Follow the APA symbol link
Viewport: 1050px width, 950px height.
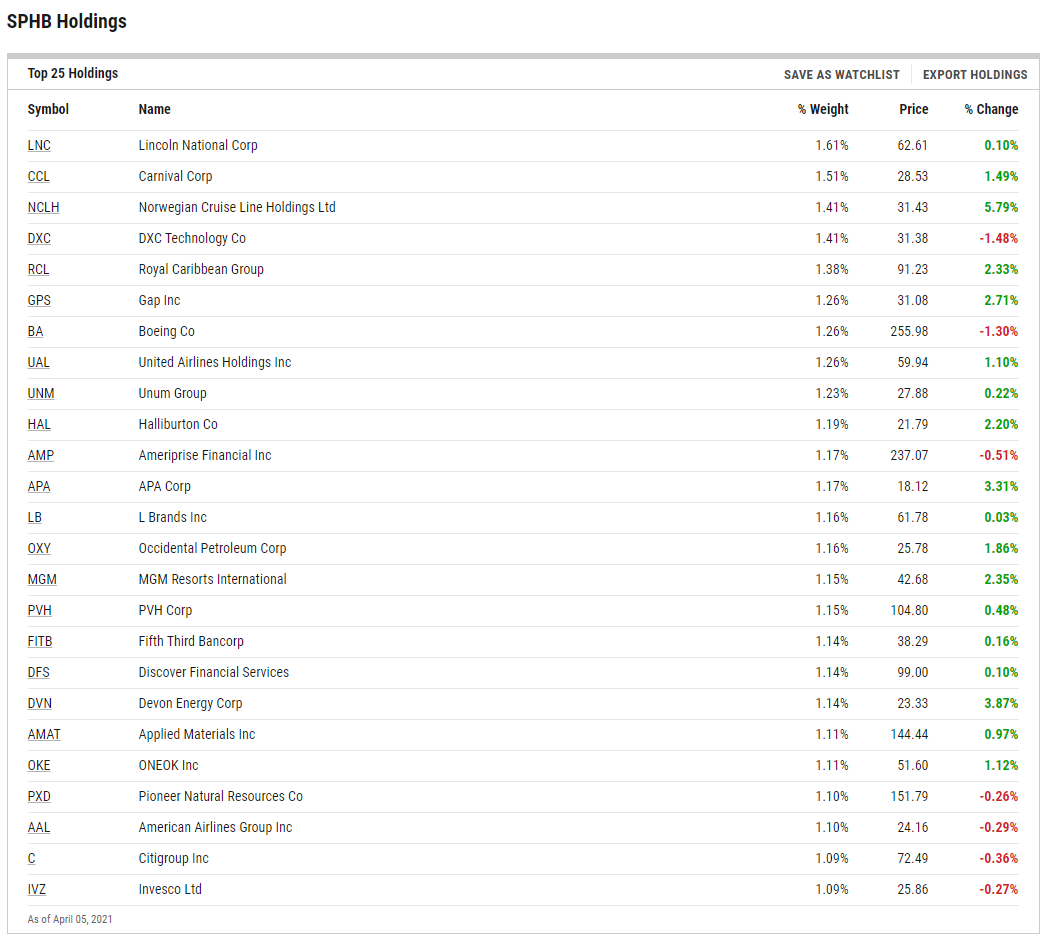tap(38, 486)
